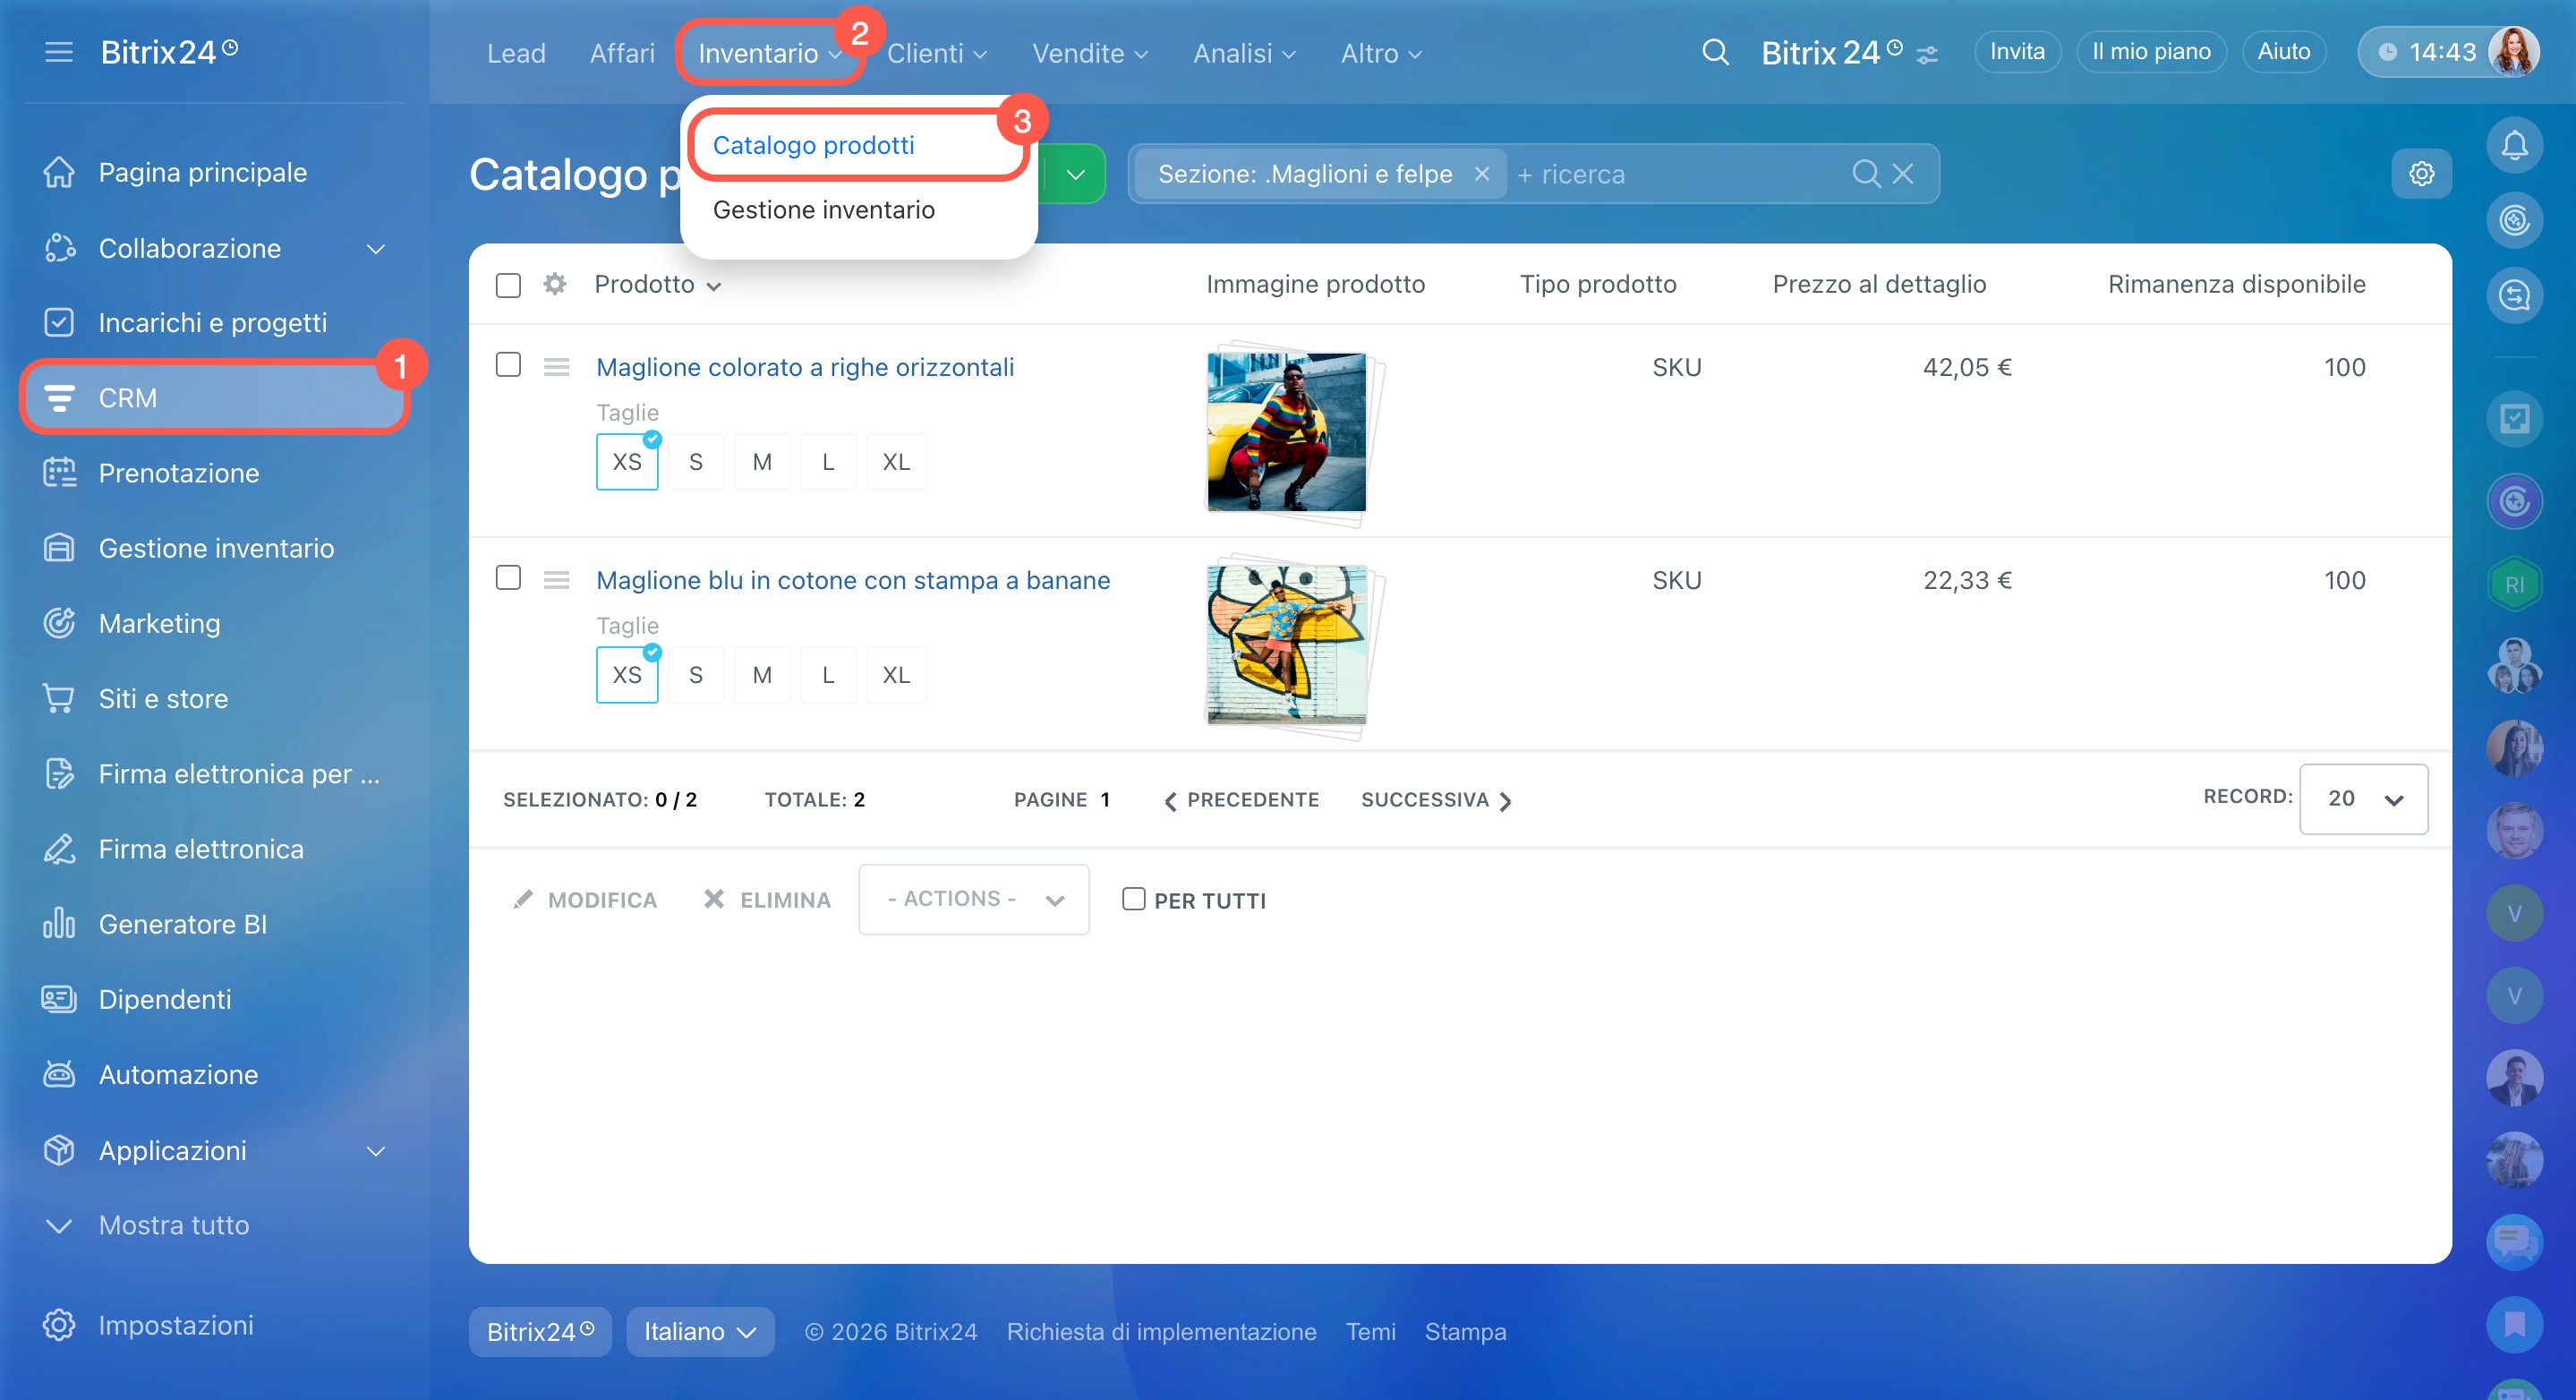Select the checkbox for Maglione colorato product
This screenshot has width=2576, height=1400.
(508, 365)
